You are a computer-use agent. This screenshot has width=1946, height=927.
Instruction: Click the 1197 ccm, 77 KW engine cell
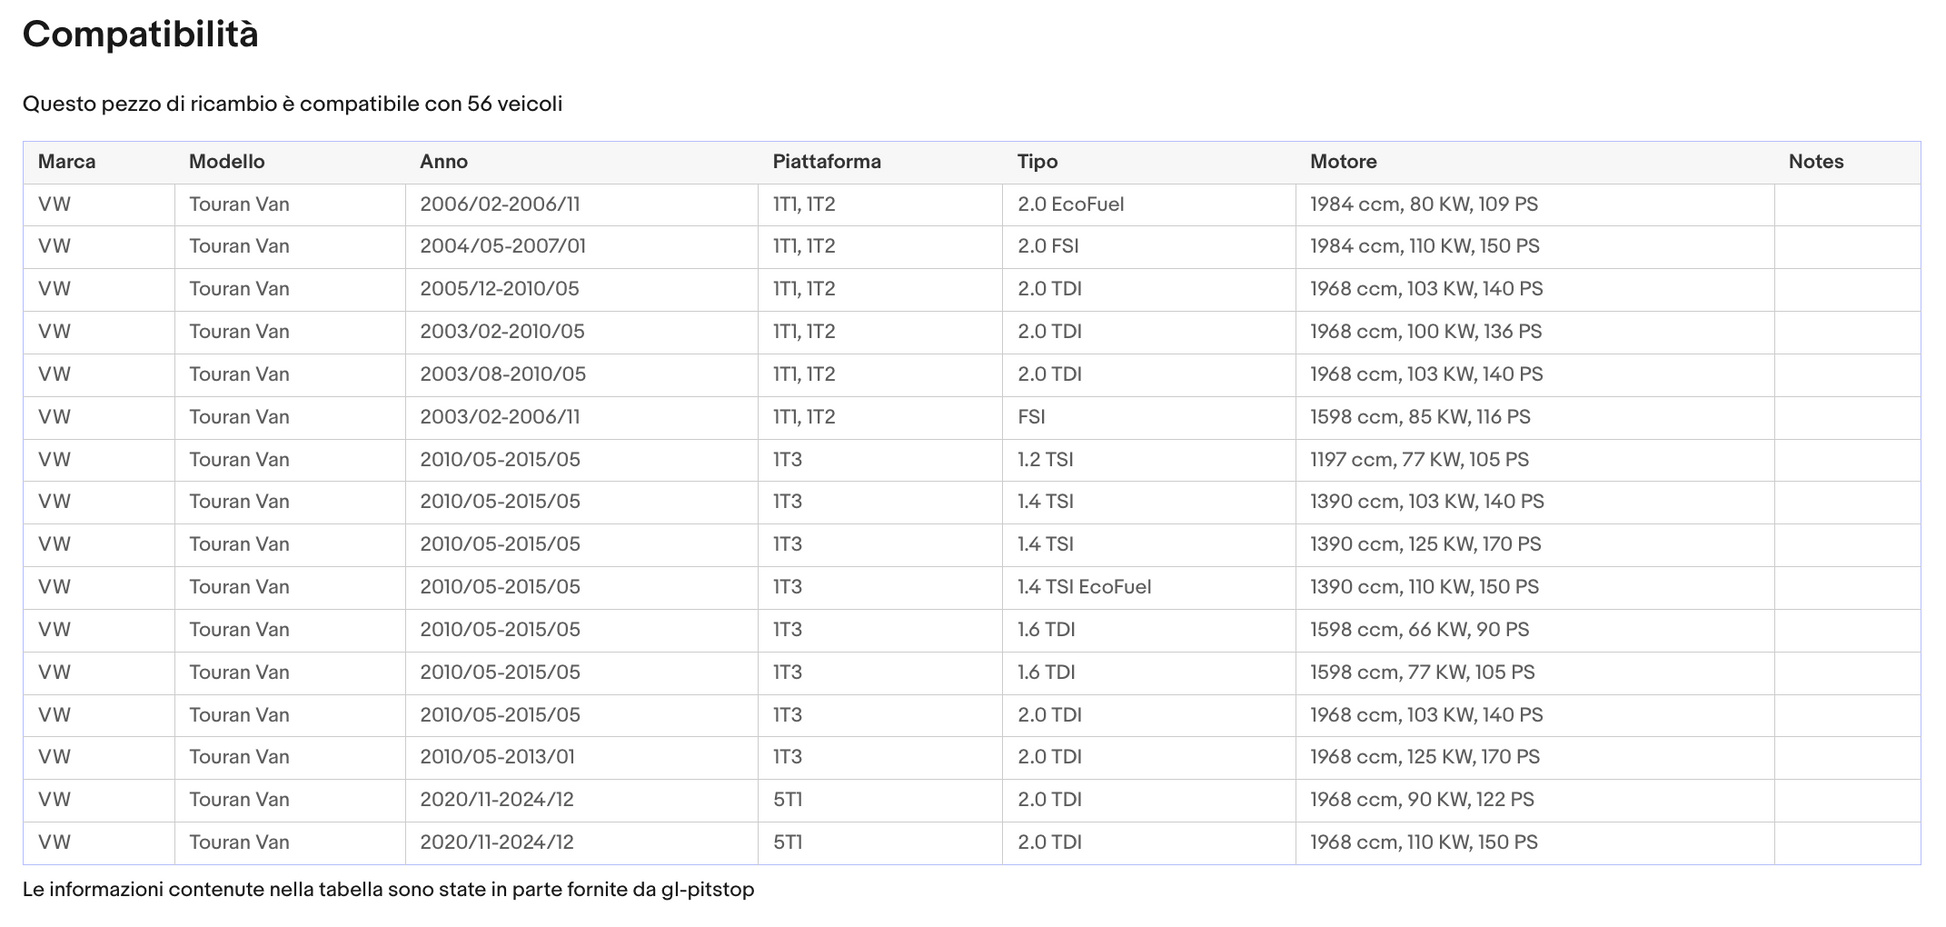point(1535,460)
